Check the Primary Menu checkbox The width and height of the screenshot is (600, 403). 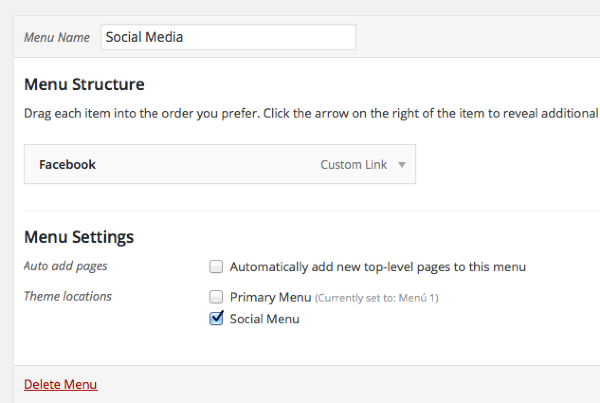(216, 297)
